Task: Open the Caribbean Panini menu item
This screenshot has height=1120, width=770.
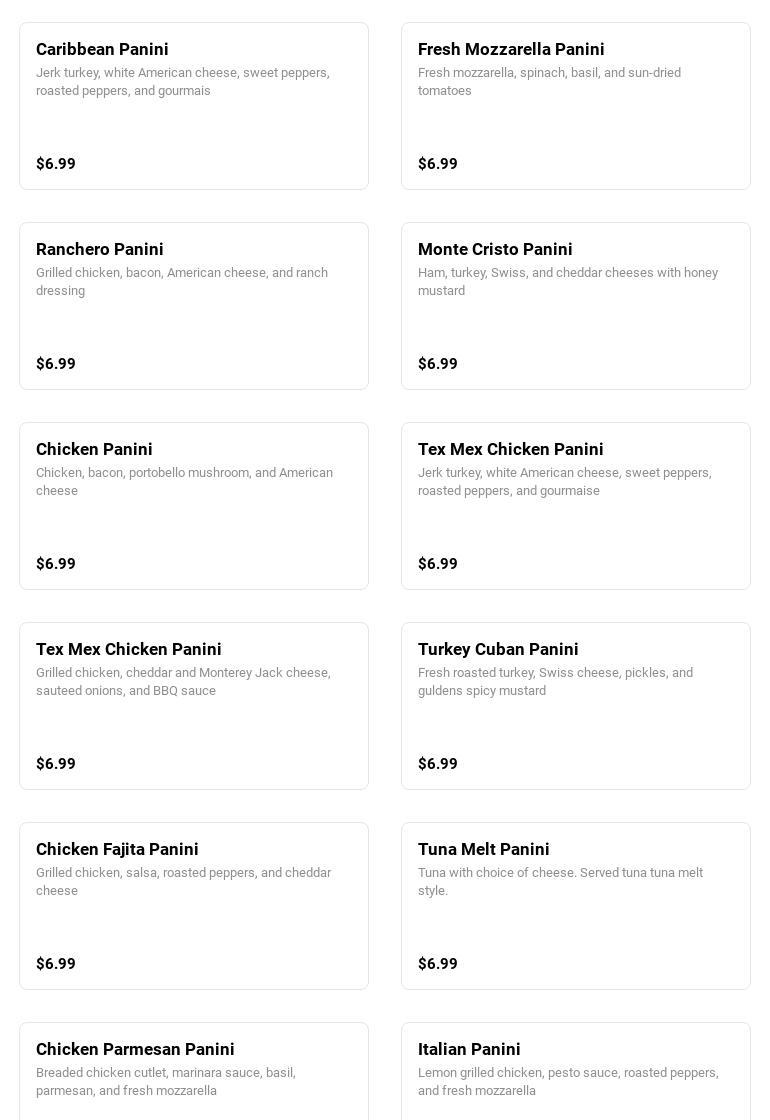Action: coord(194,106)
